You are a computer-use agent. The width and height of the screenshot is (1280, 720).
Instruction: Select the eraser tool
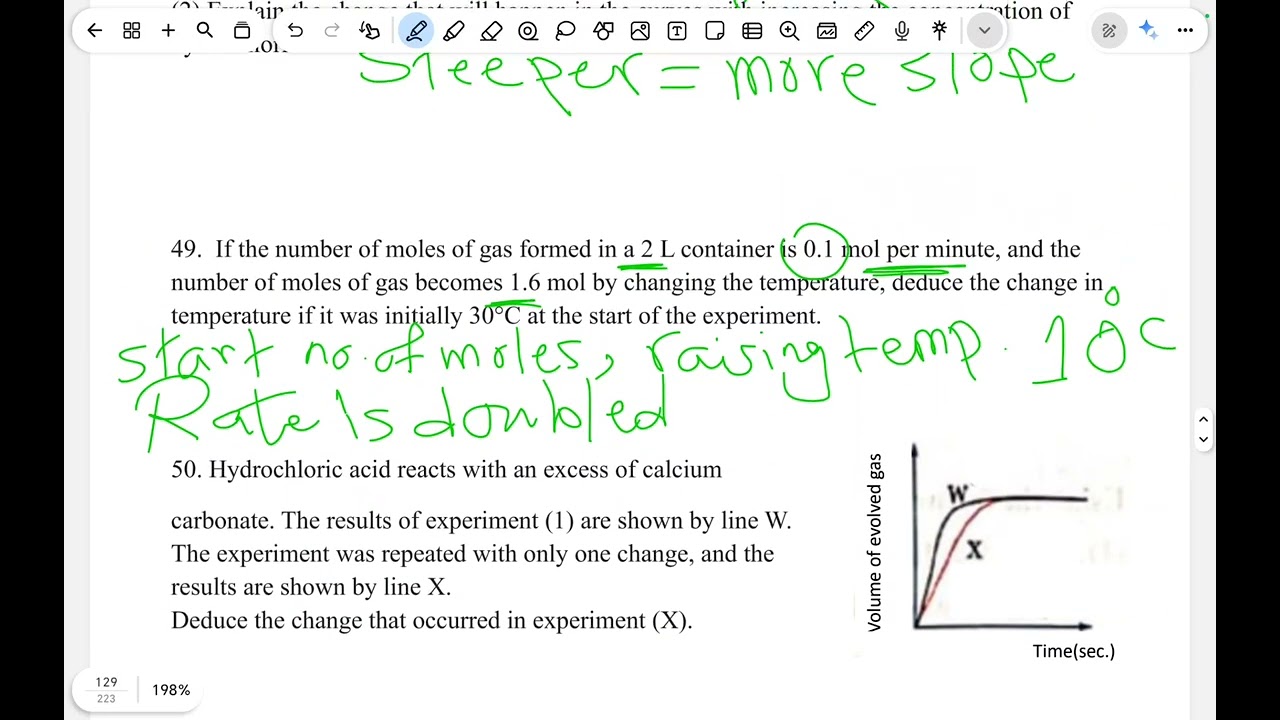tap(491, 31)
